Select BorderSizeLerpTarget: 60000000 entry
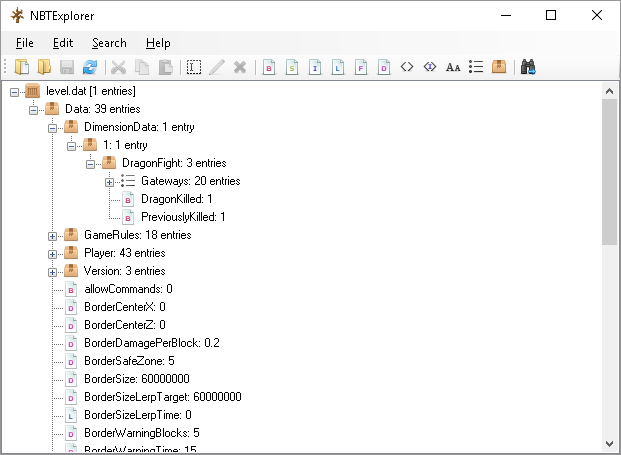Image resolution: width=621 pixels, height=455 pixels. (x=163, y=397)
